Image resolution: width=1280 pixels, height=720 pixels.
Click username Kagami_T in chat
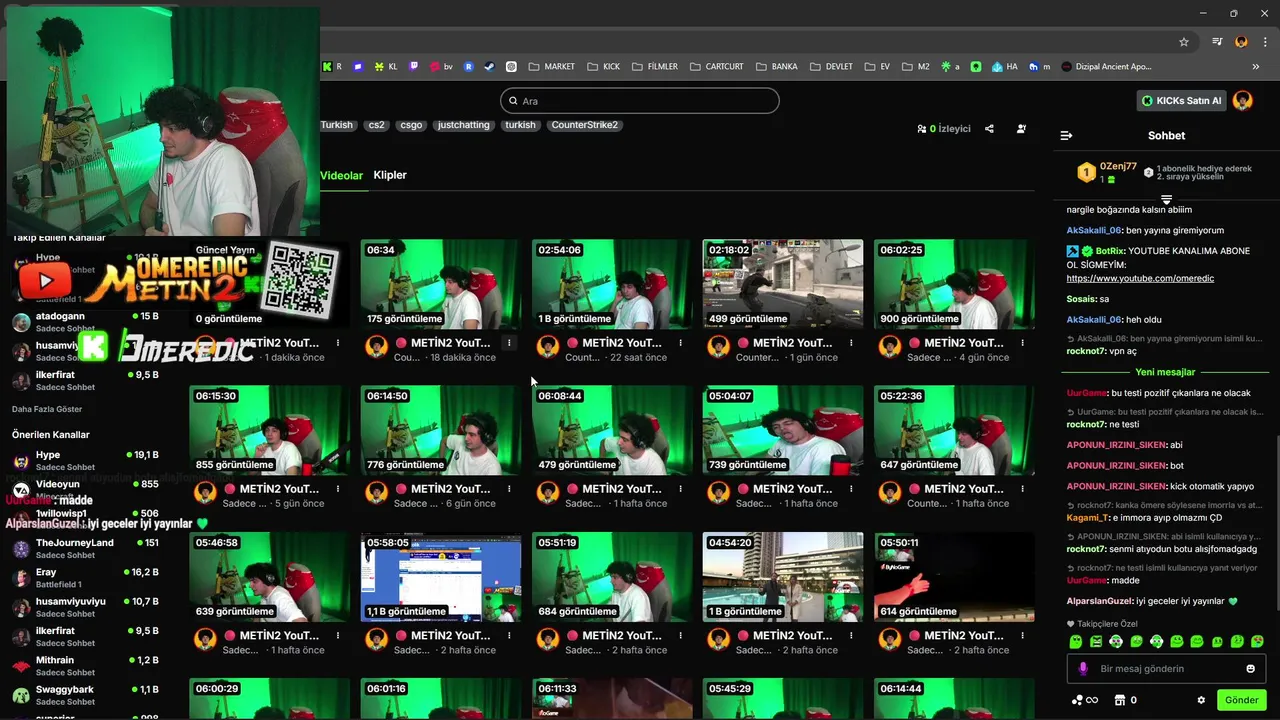click(1087, 518)
